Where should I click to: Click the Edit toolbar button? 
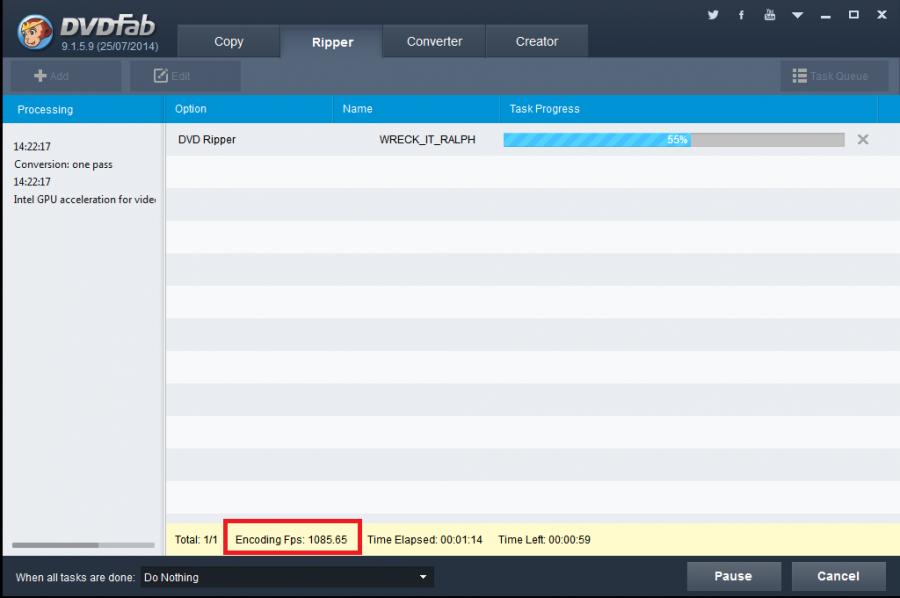coord(185,76)
